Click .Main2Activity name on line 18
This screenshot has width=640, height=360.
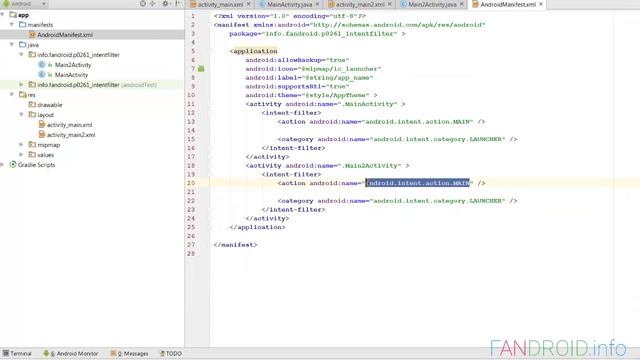point(370,166)
